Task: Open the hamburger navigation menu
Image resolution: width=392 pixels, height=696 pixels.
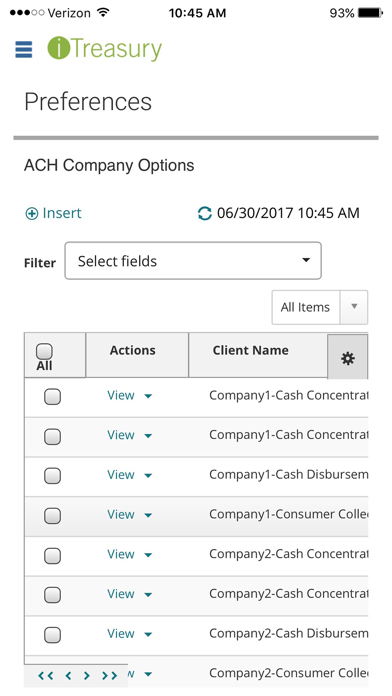Action: [x=24, y=49]
